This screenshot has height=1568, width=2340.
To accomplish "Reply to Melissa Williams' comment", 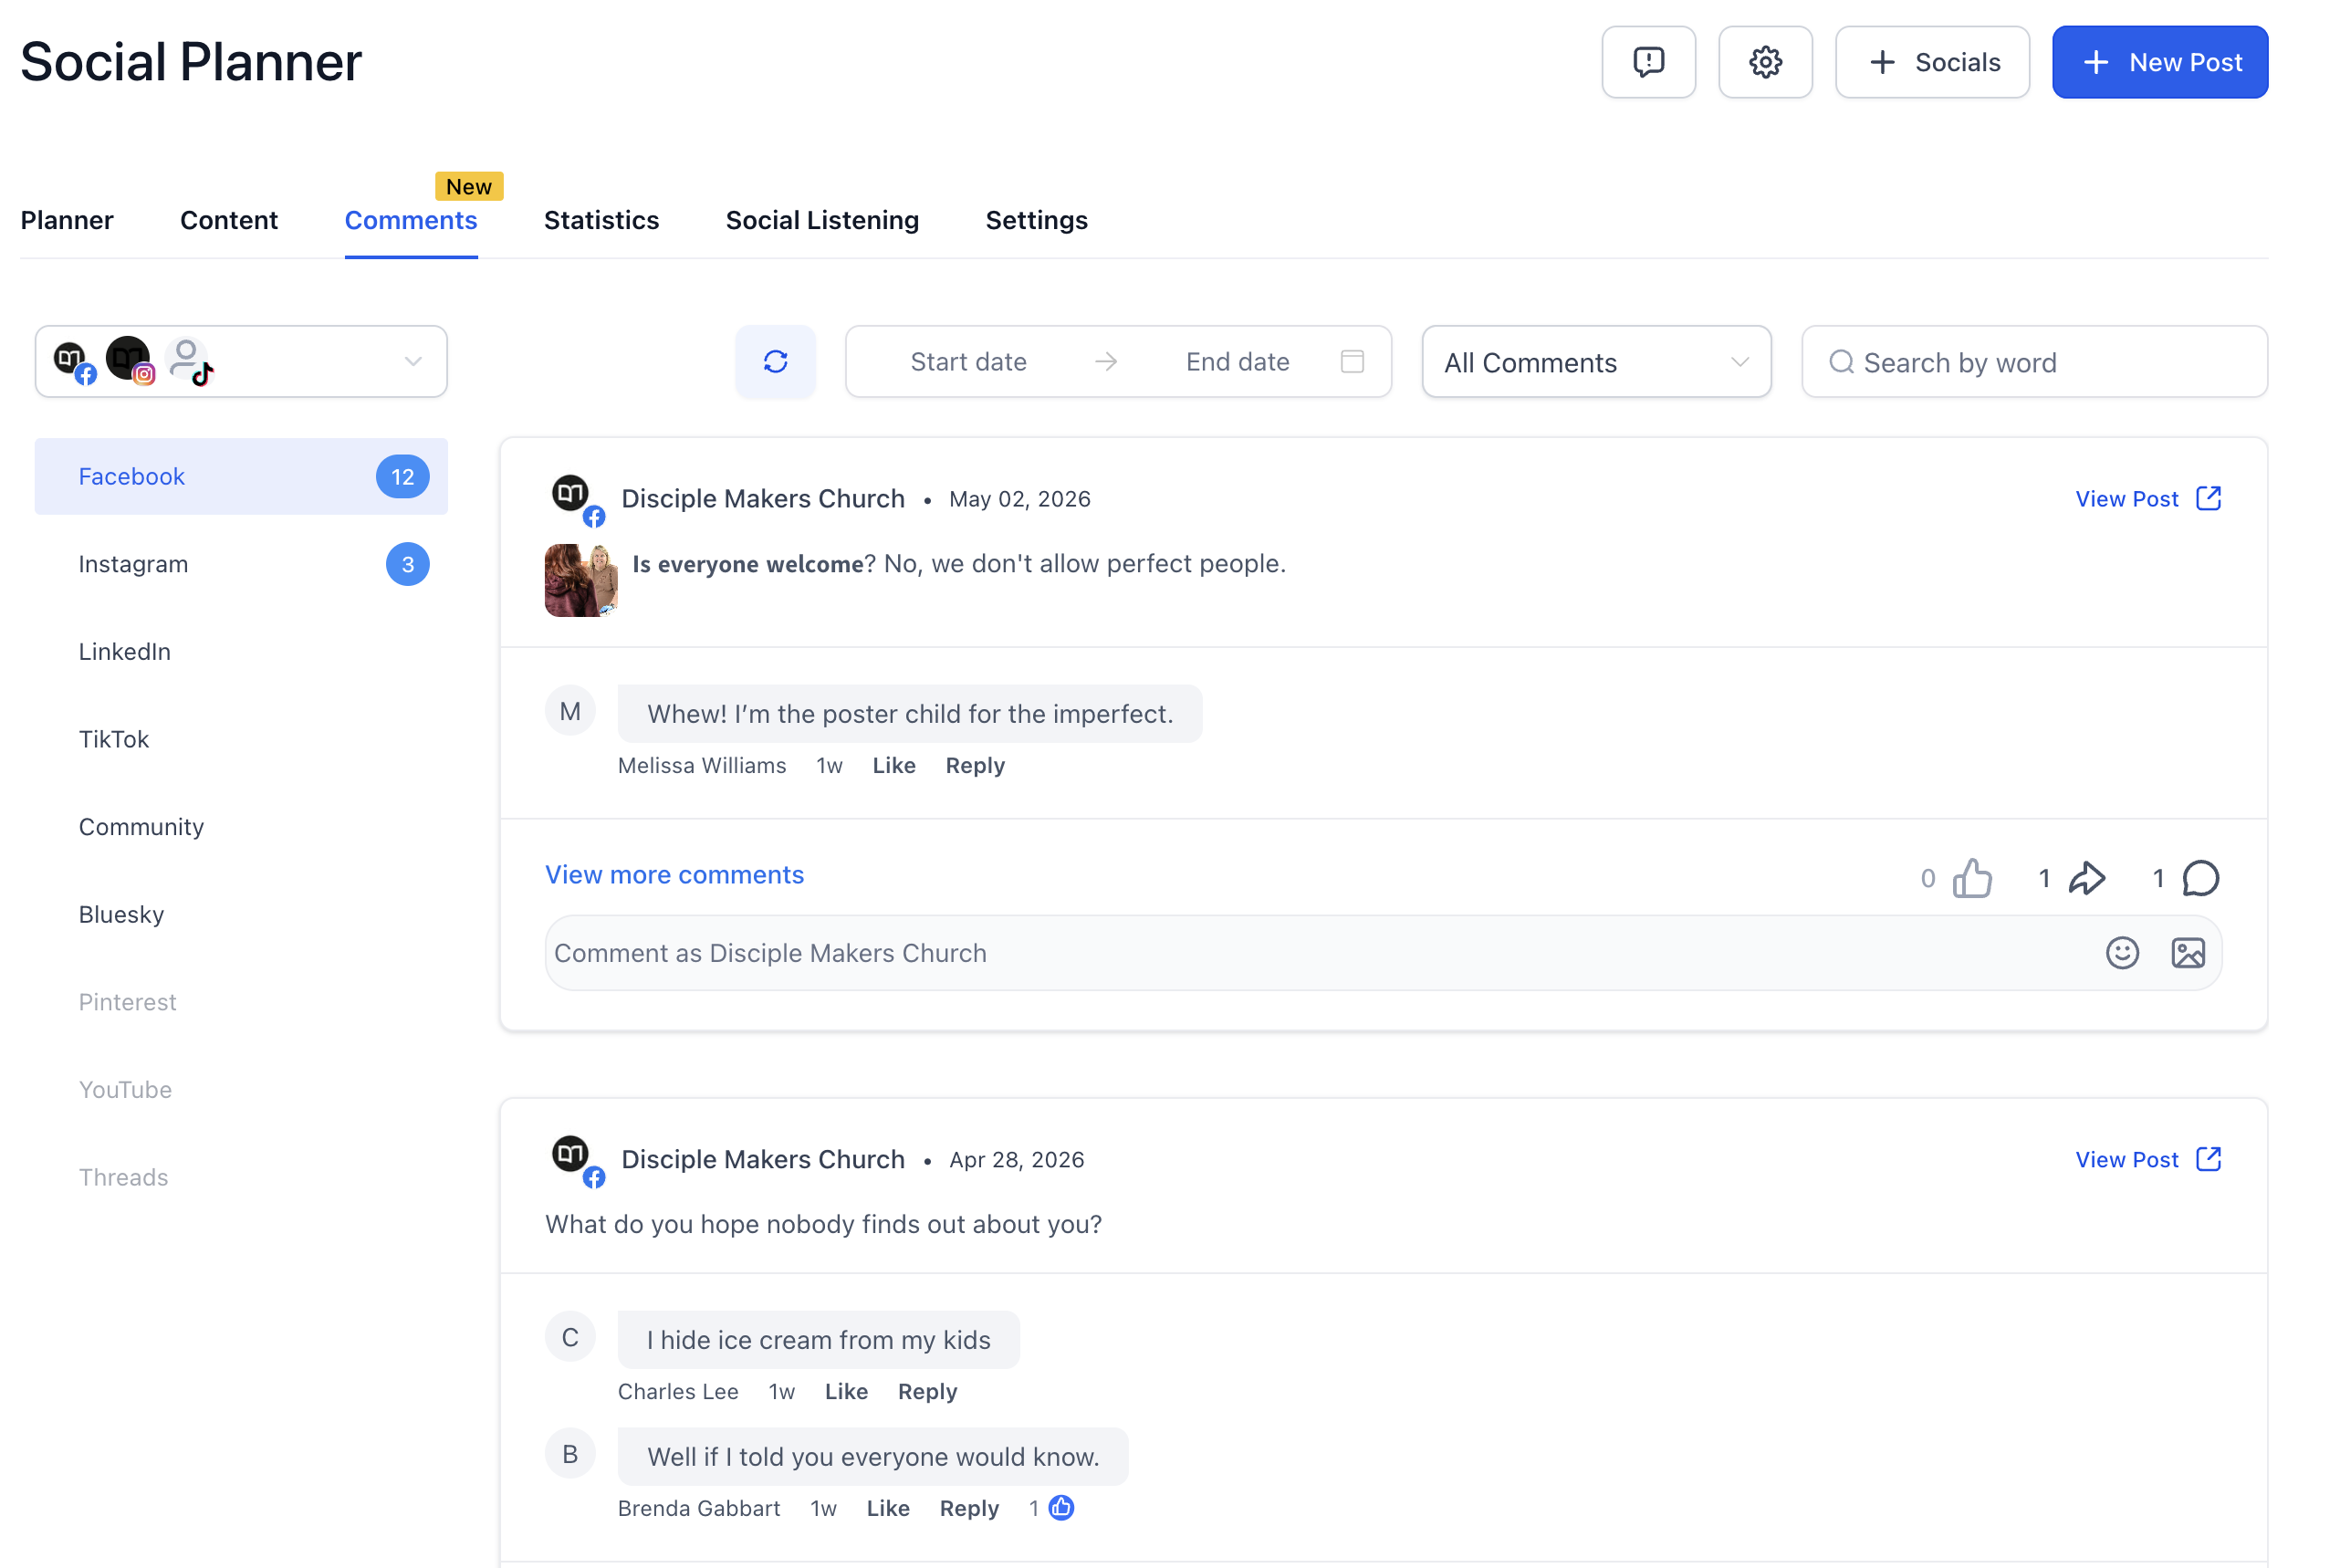I will point(975,765).
